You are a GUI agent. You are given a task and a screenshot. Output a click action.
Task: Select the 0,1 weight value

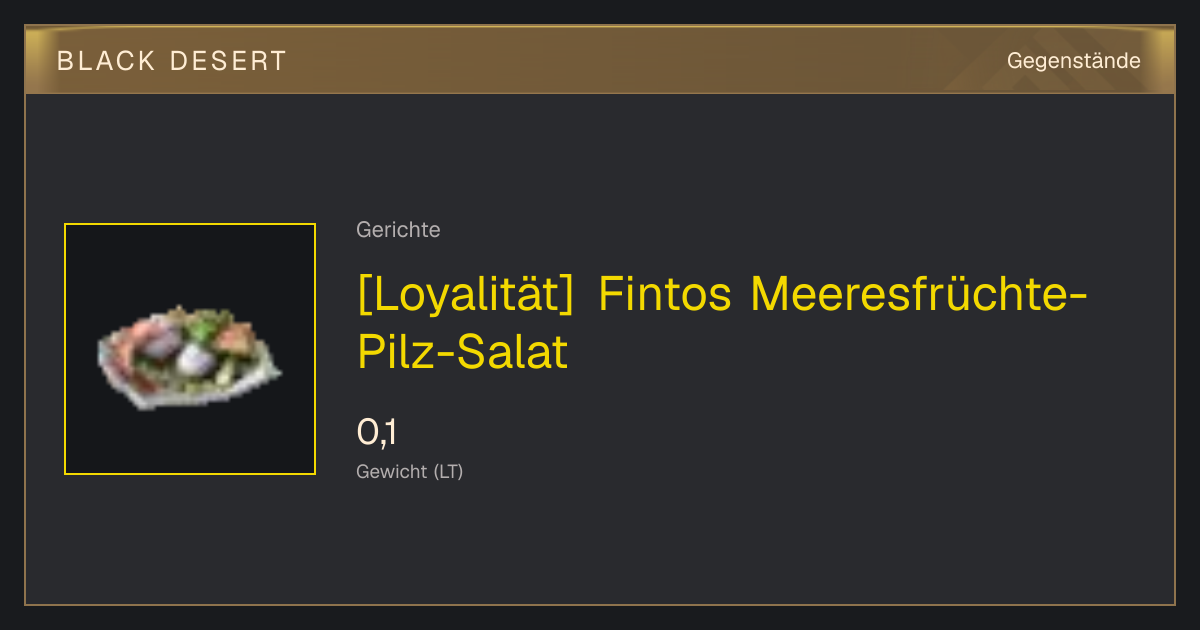pyautogui.click(x=377, y=432)
